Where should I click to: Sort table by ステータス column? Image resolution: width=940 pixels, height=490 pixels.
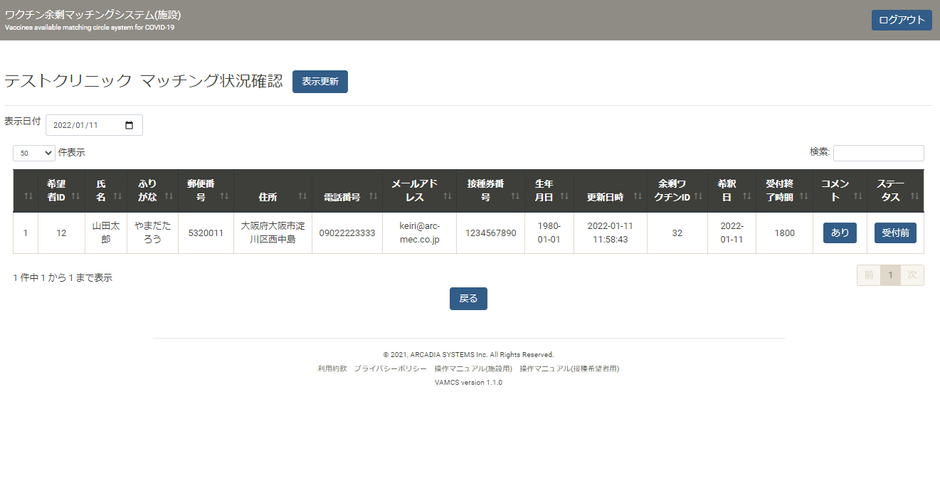(896, 190)
